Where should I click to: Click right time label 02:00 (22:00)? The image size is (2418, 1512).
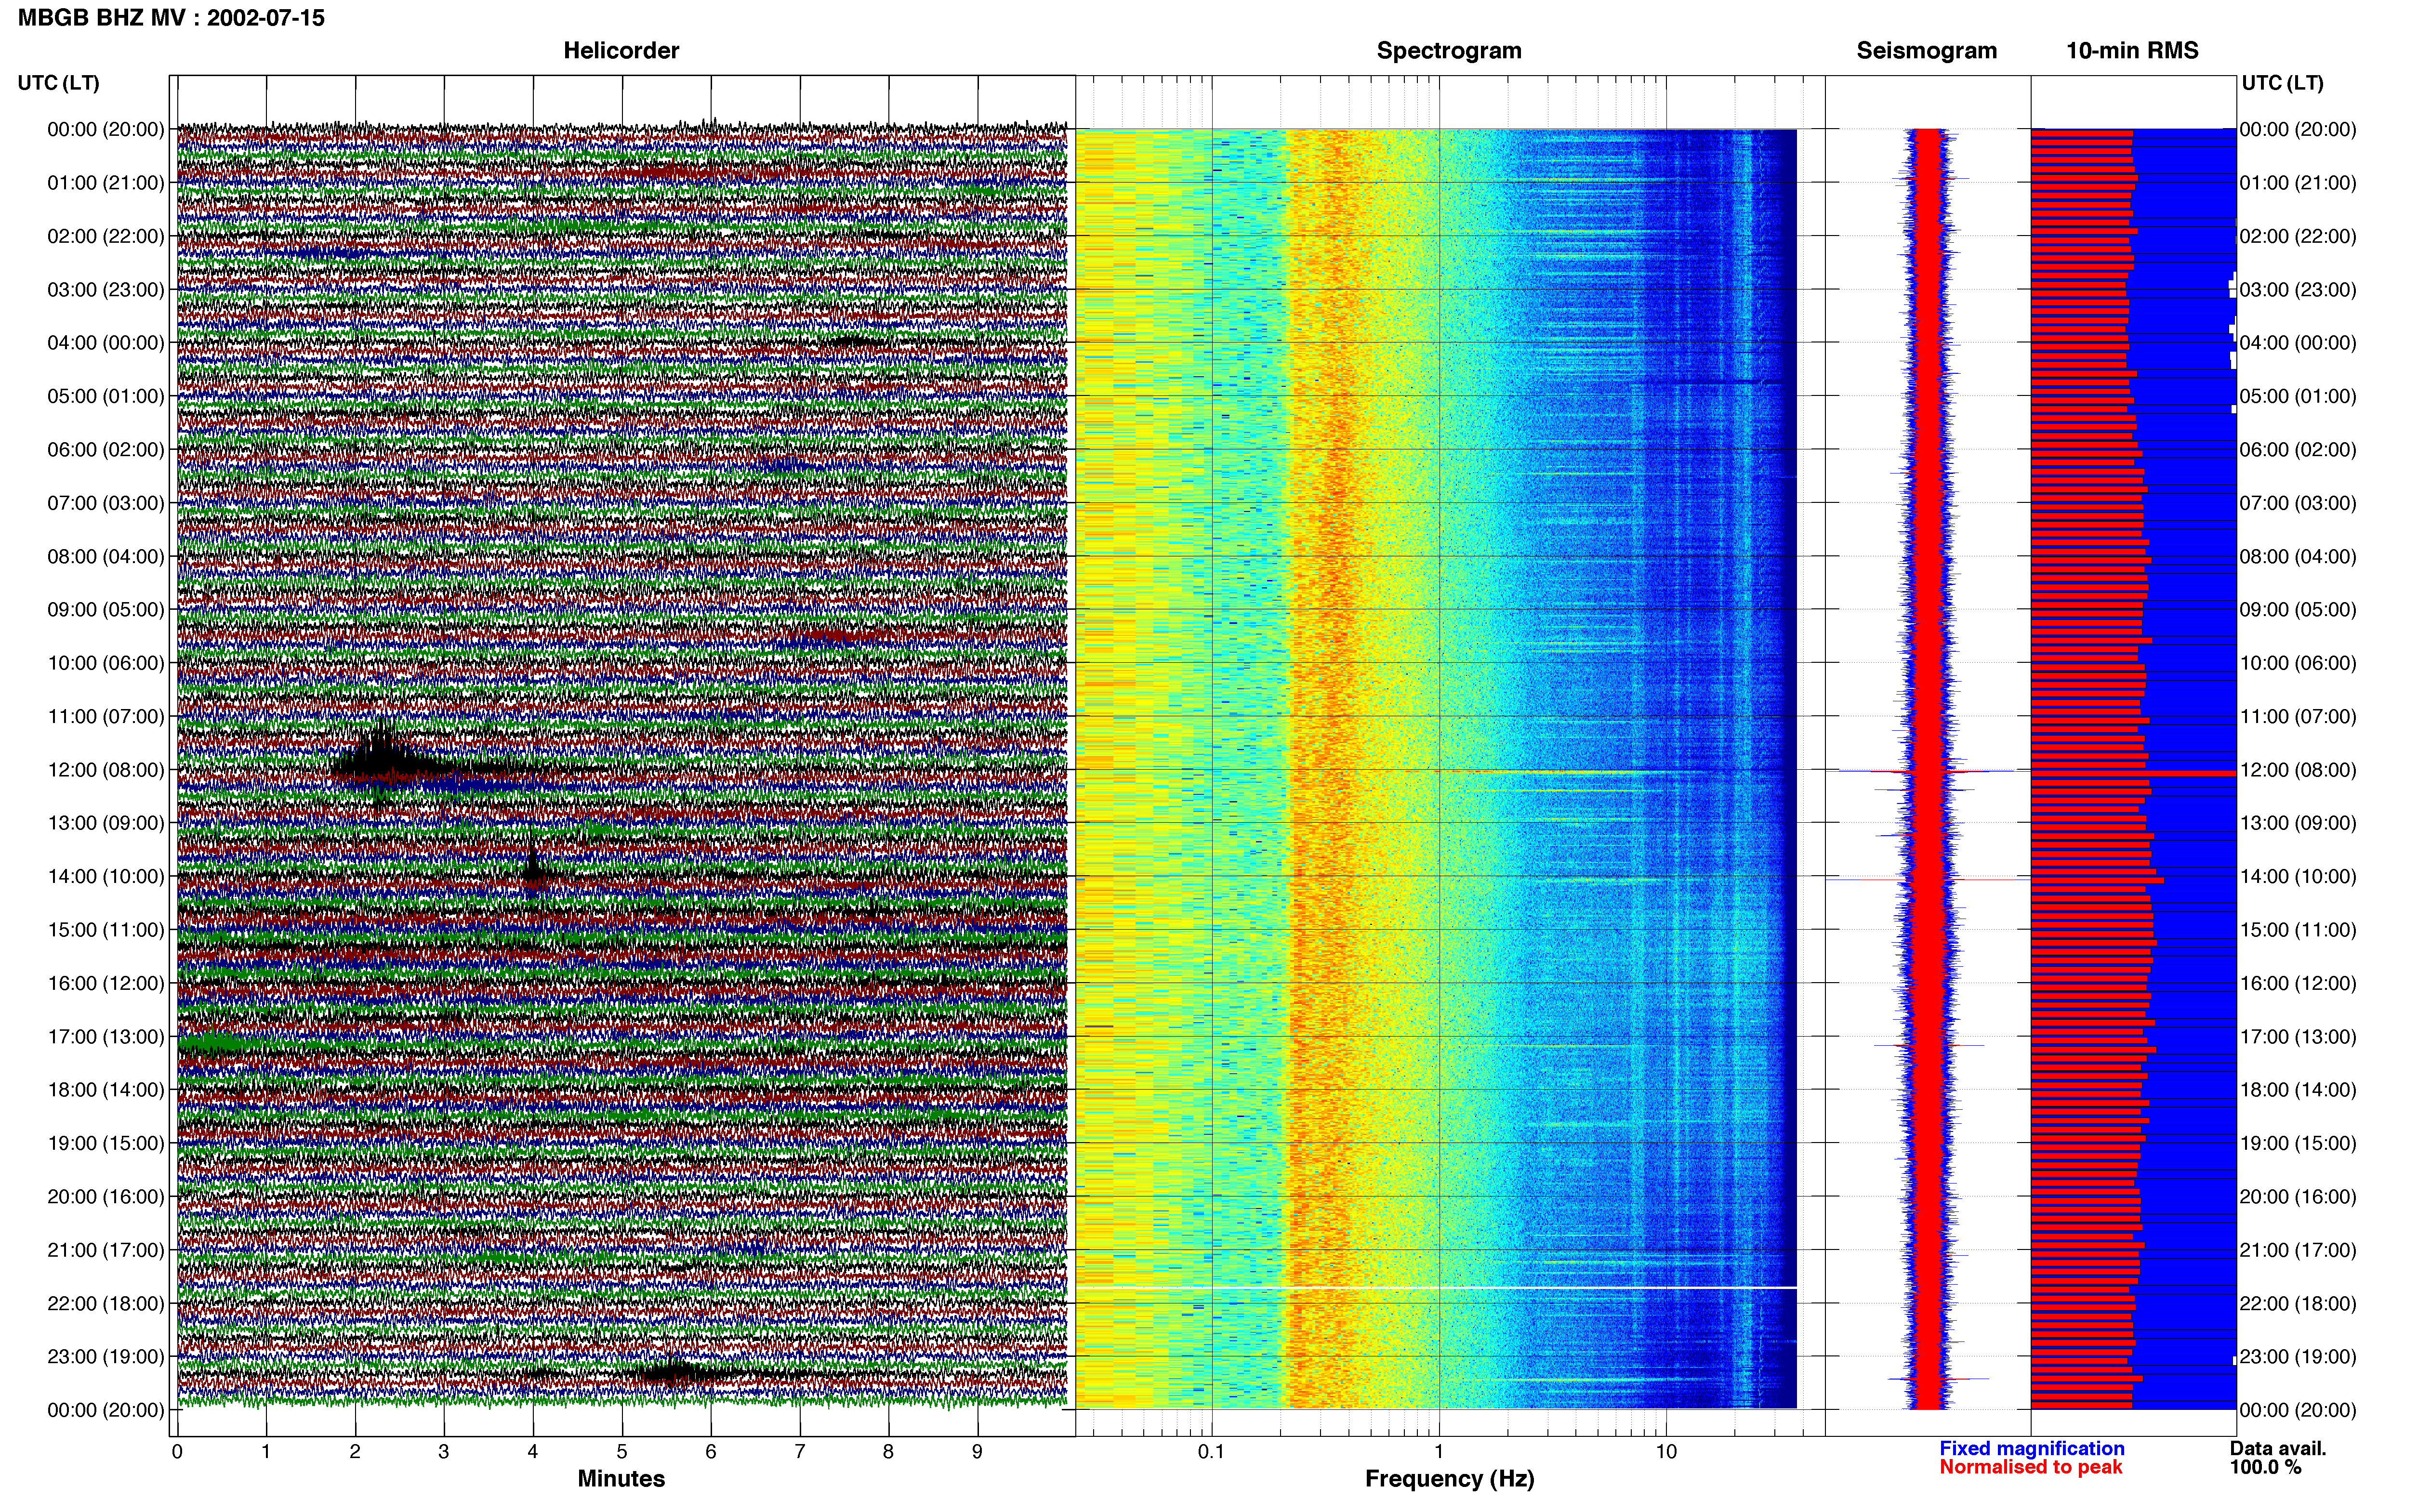point(2298,236)
